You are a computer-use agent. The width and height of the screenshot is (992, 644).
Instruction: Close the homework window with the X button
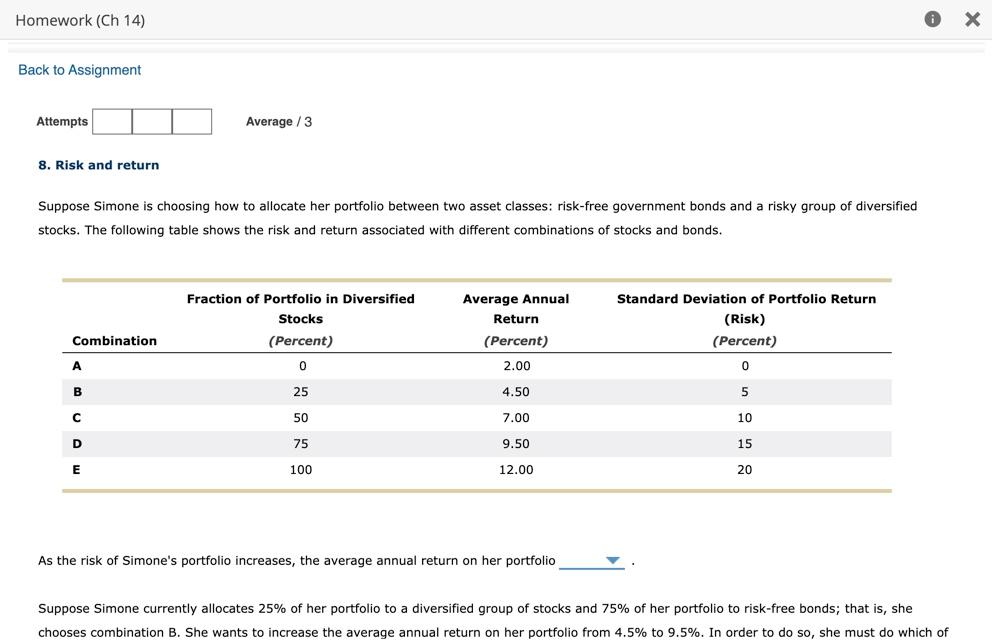(971, 18)
